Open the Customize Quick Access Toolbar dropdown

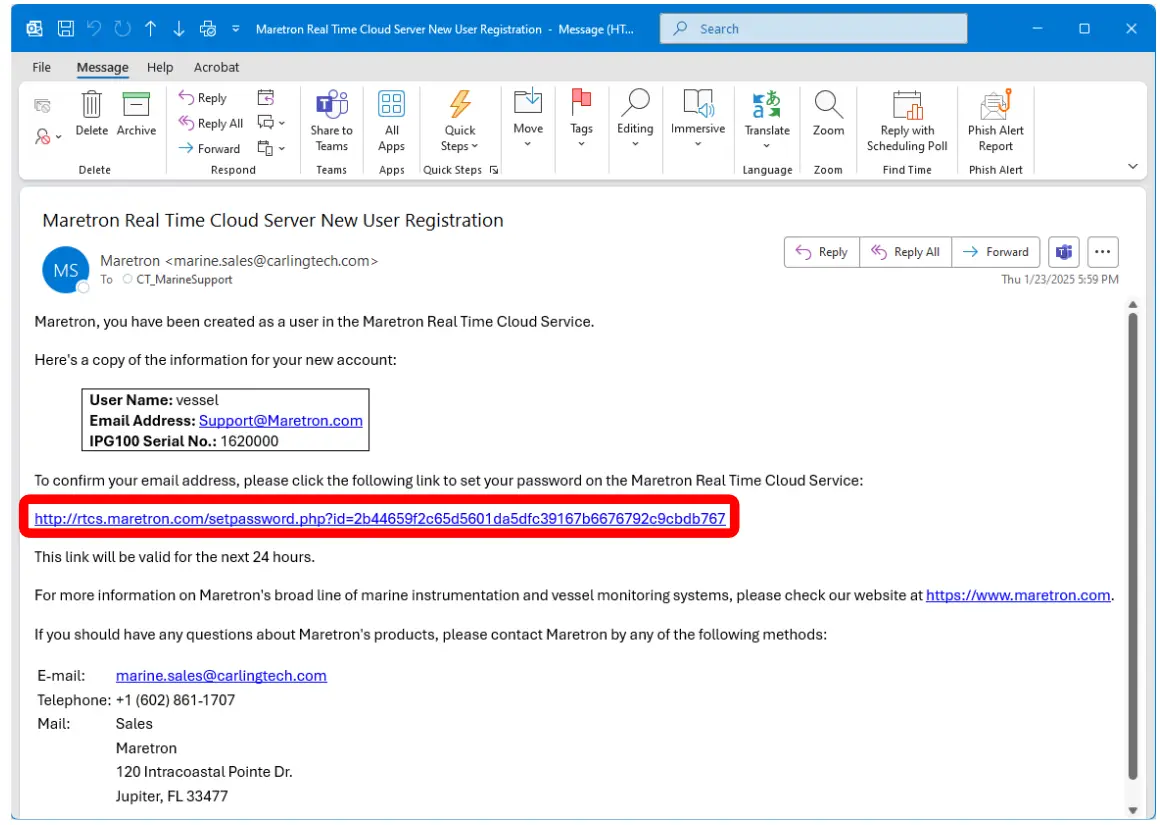click(235, 29)
